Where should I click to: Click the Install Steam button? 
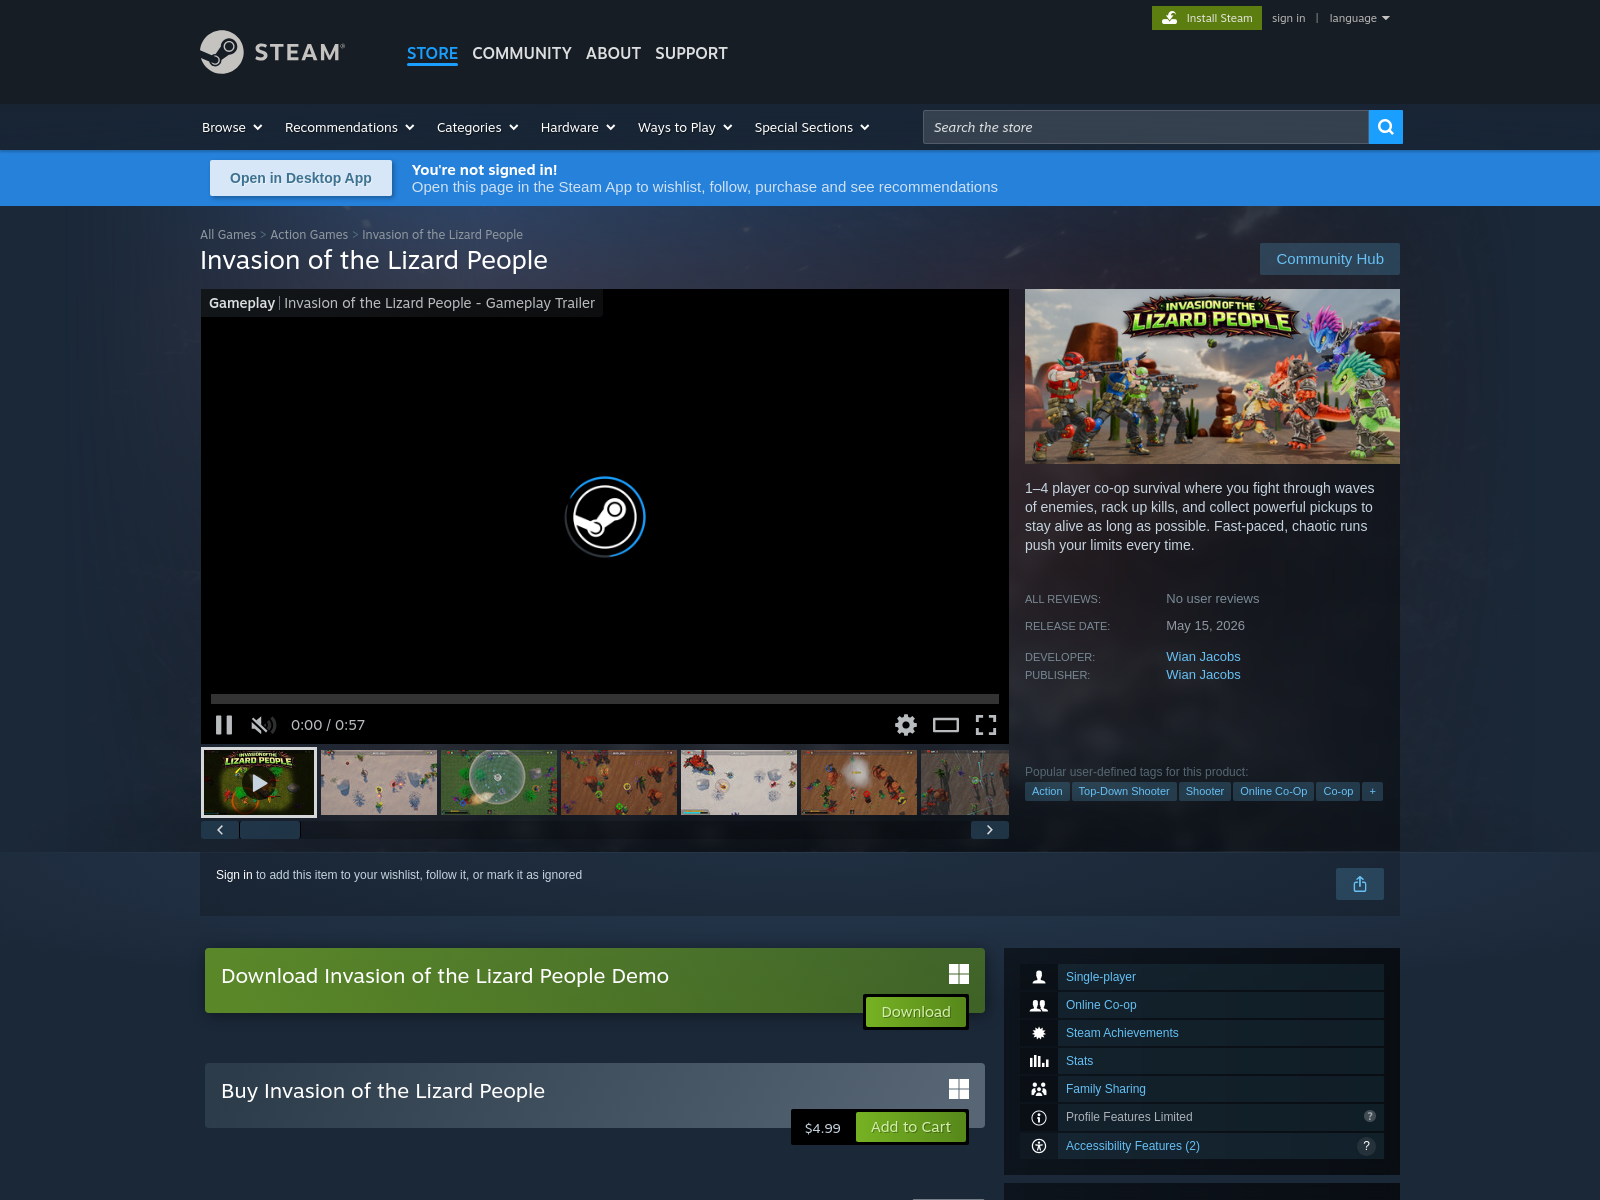[1207, 18]
